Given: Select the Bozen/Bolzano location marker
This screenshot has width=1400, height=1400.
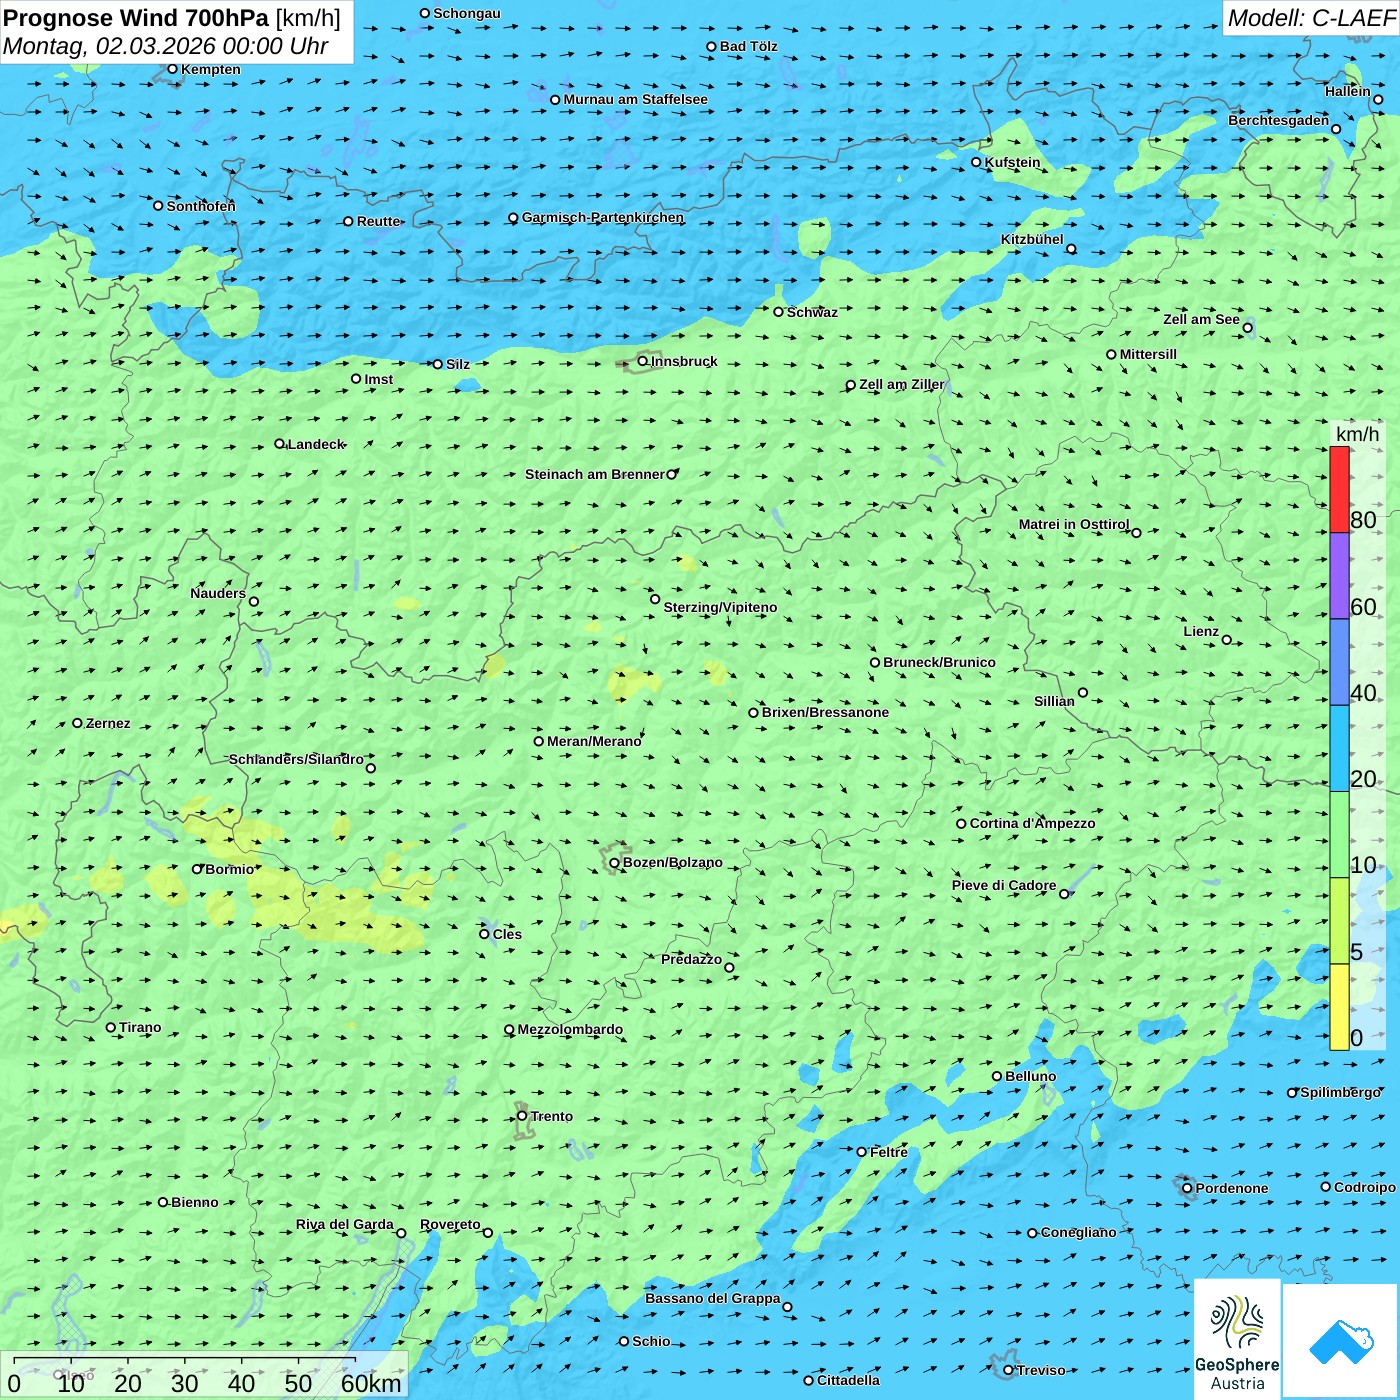Looking at the screenshot, I should click(x=614, y=863).
